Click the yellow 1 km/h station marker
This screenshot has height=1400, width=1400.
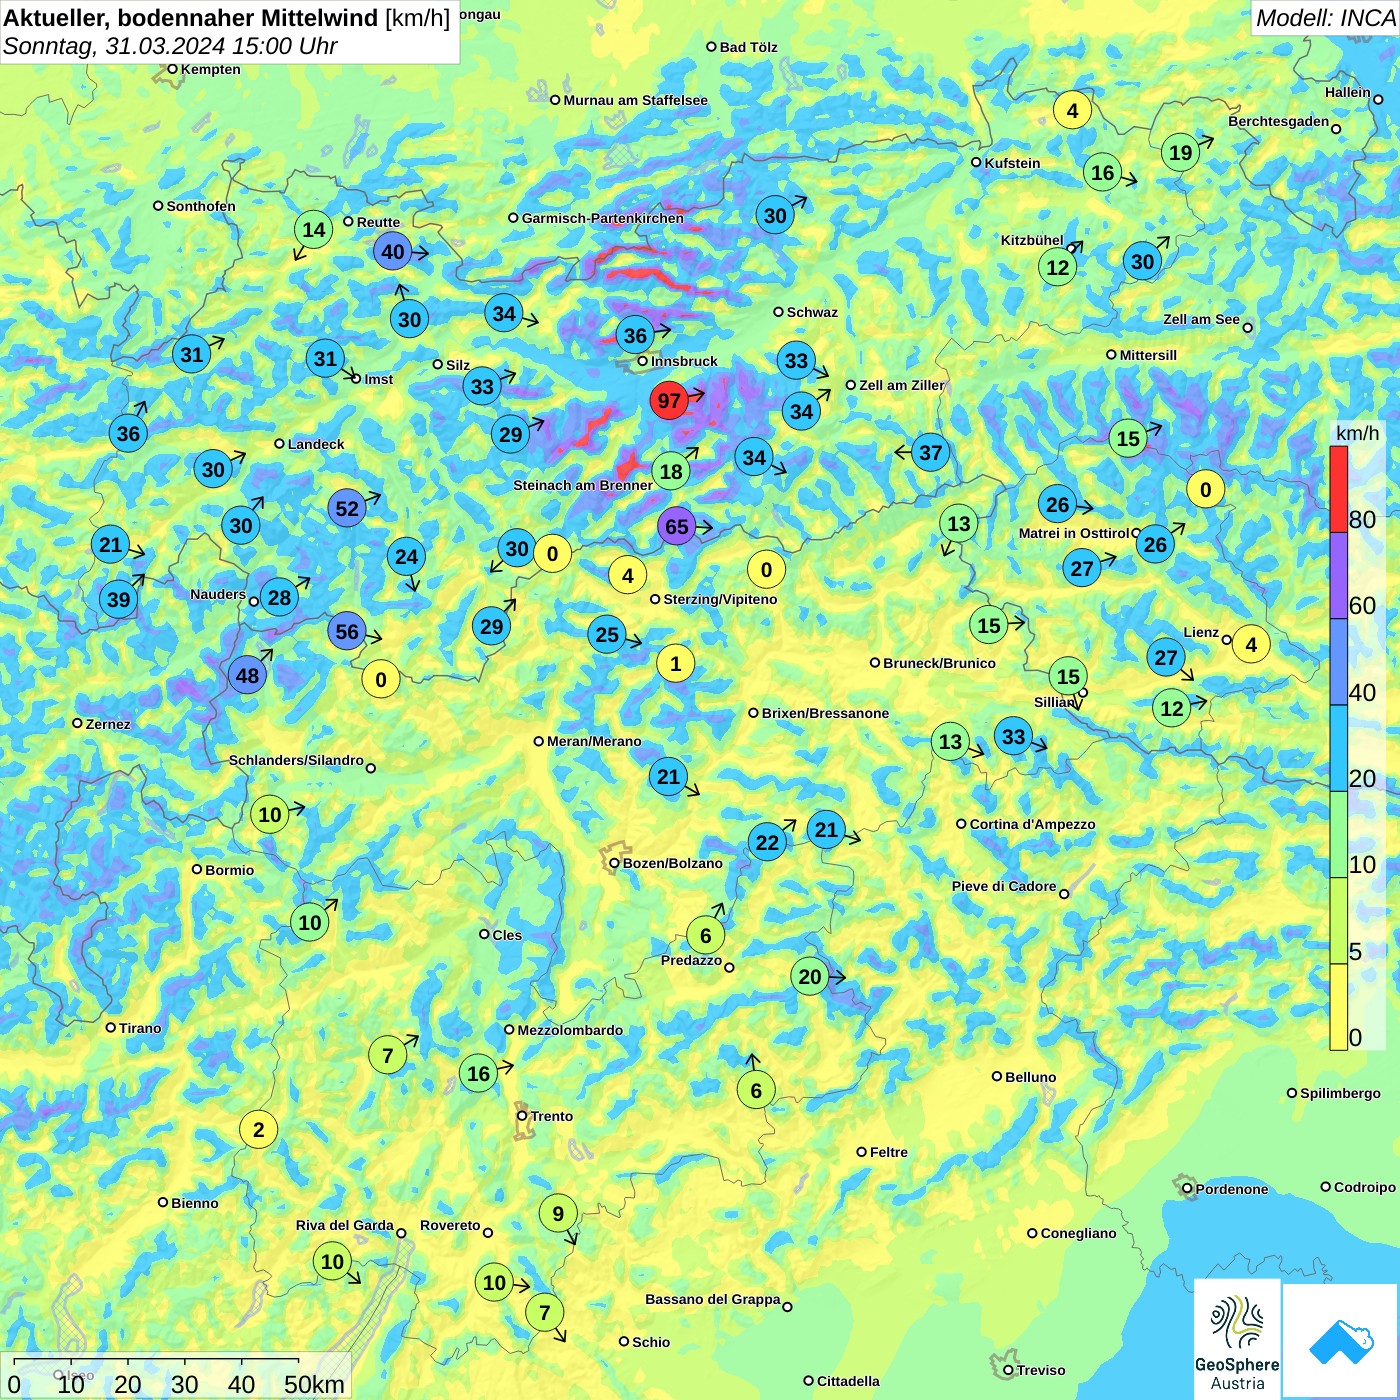[x=676, y=664]
